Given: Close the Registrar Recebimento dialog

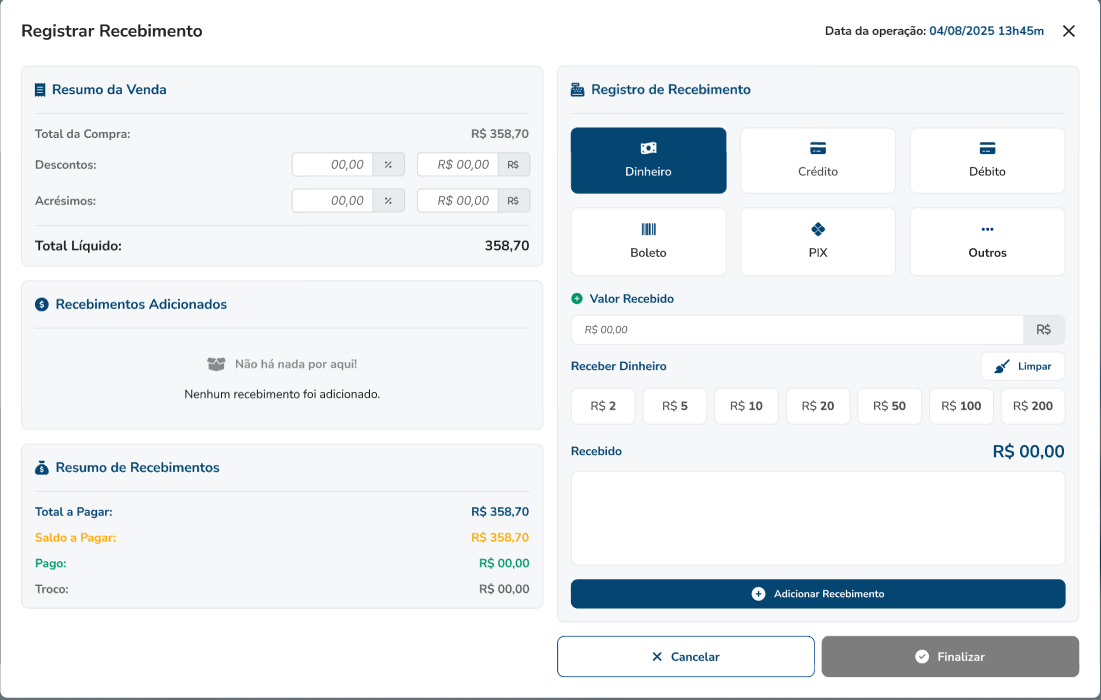Looking at the screenshot, I should point(1068,31).
